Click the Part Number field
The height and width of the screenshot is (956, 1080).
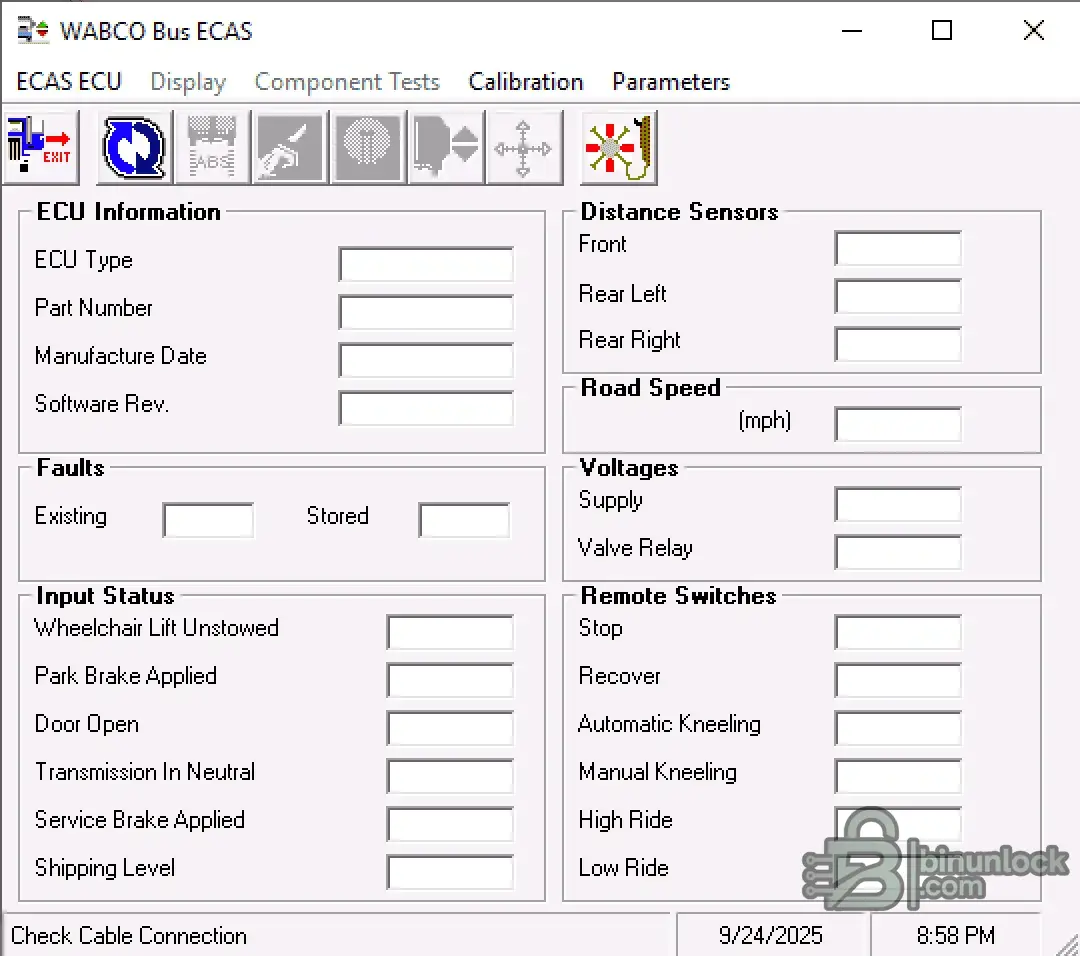(426, 312)
